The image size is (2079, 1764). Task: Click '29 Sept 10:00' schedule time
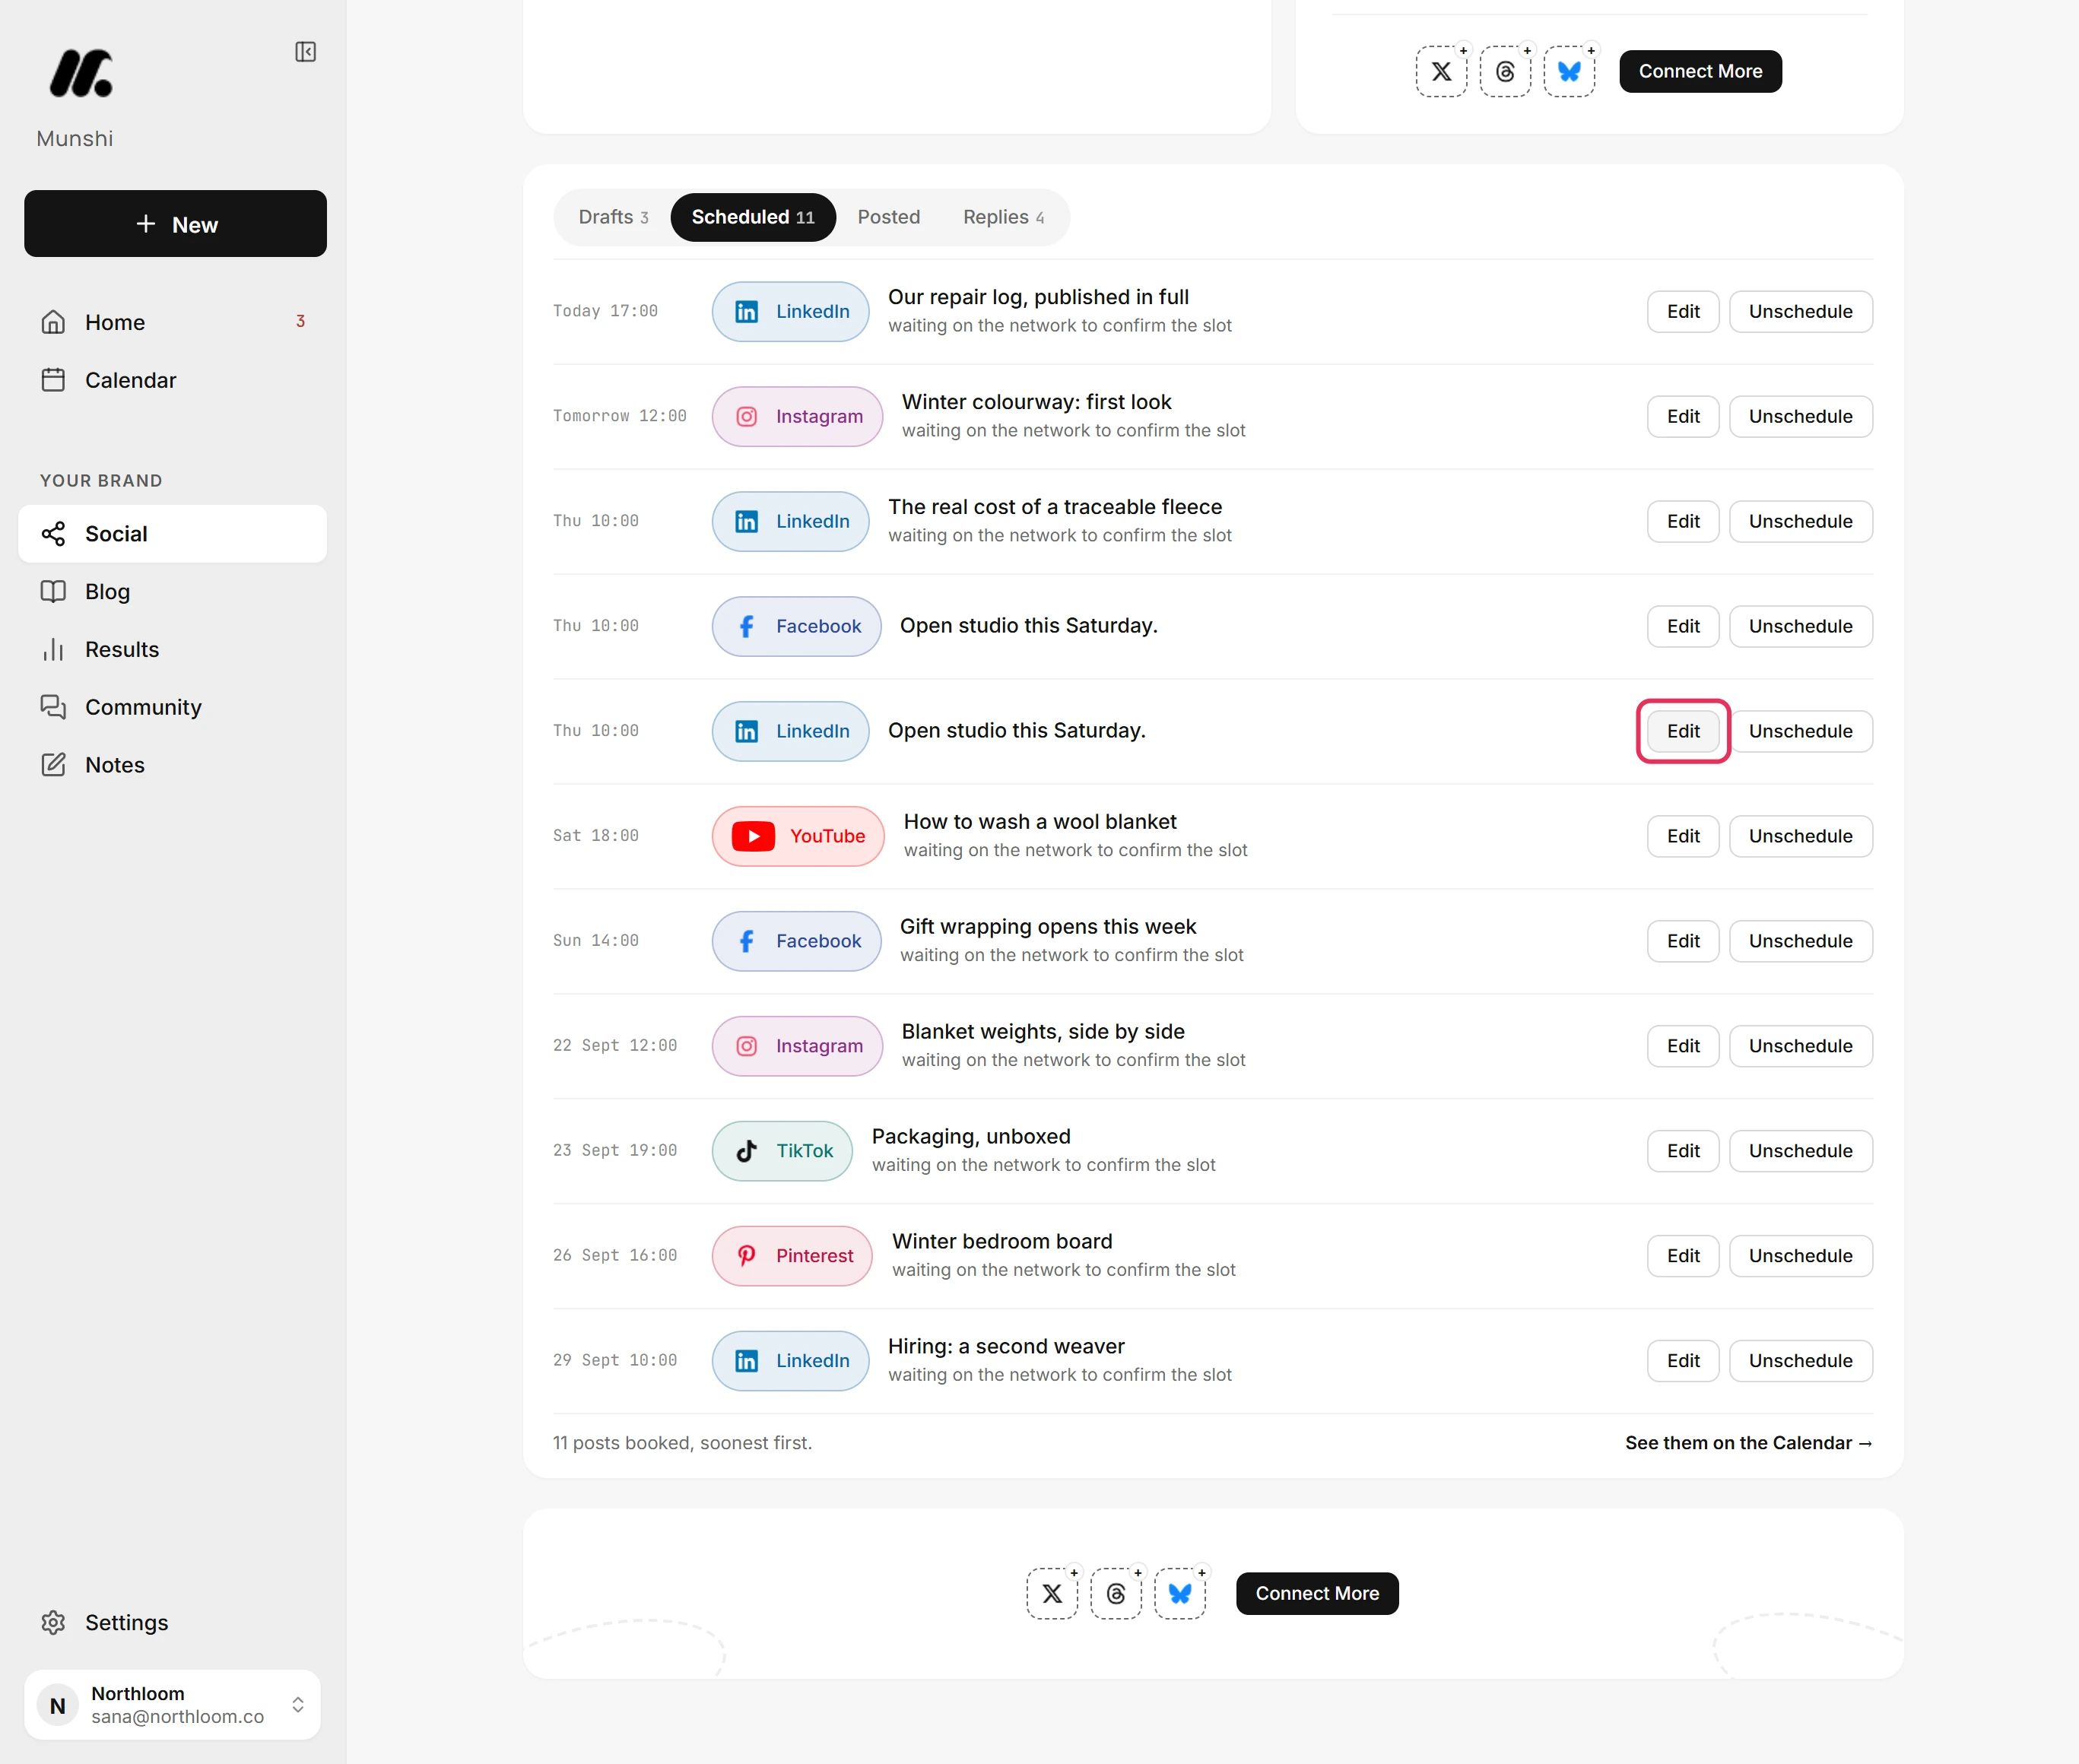[614, 1360]
